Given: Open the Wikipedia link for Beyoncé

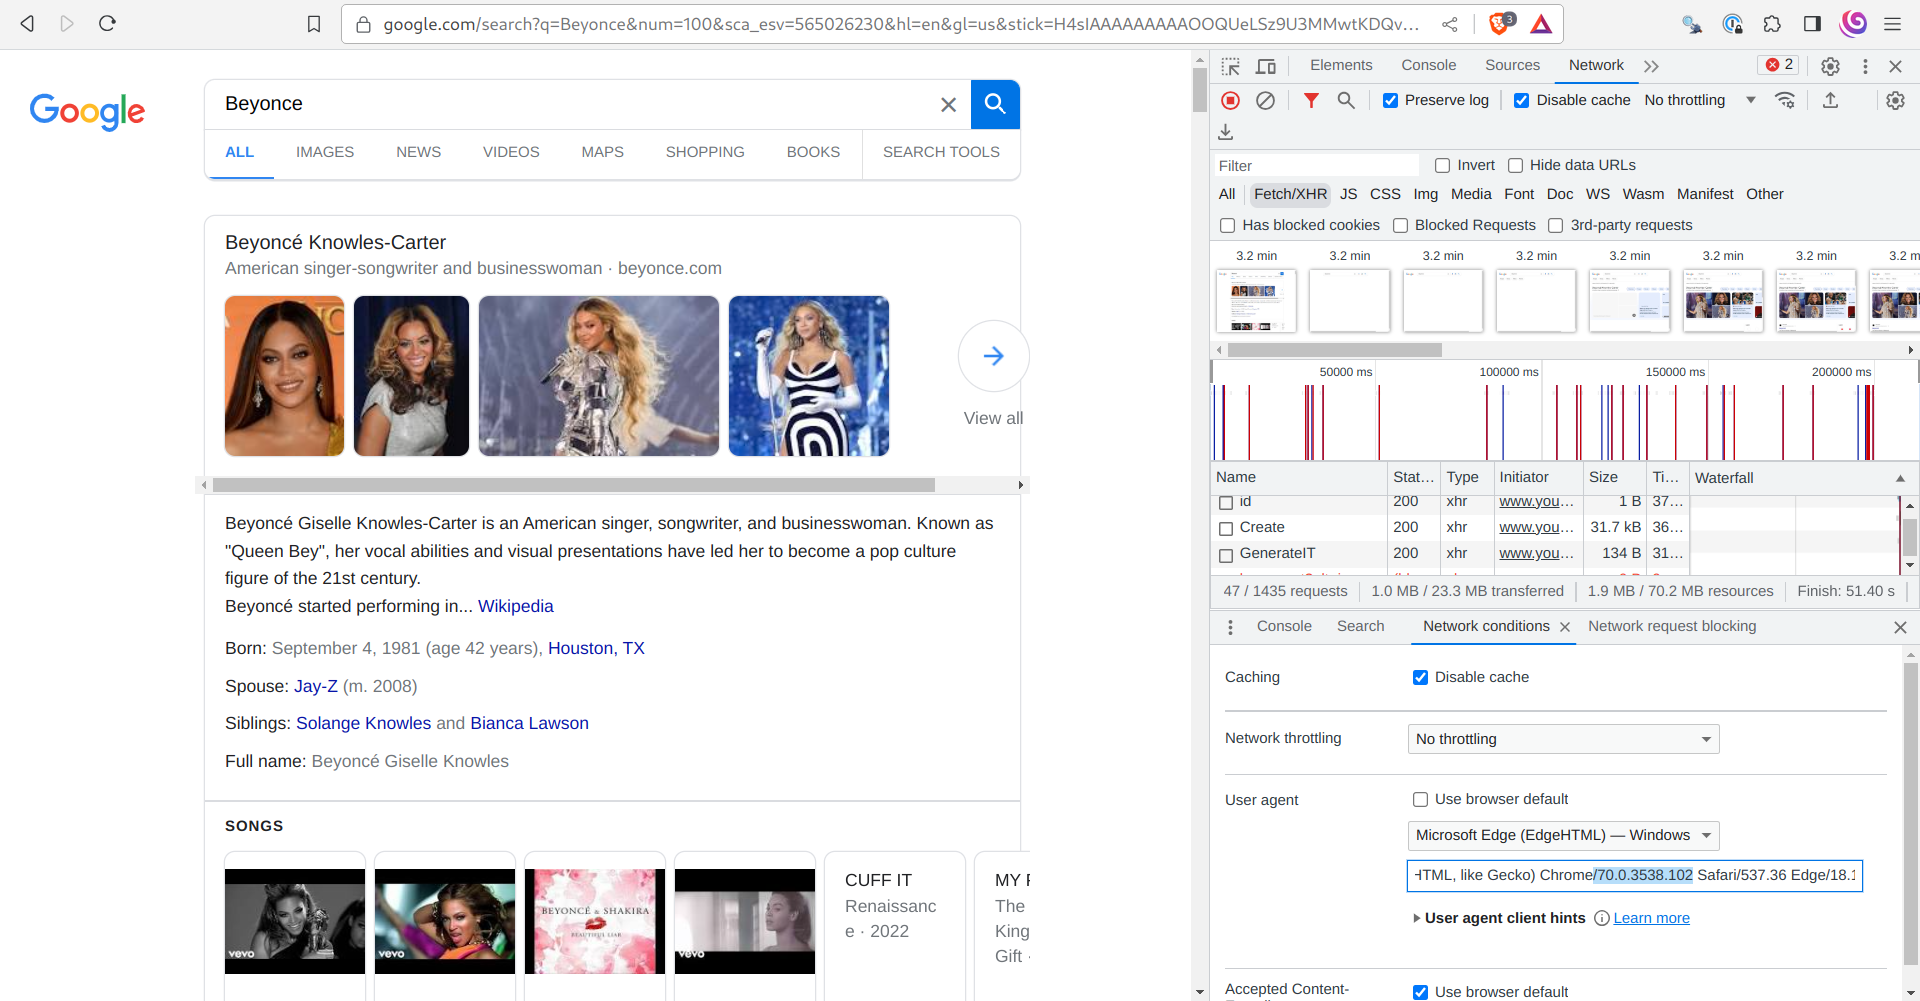Looking at the screenshot, I should coord(516,606).
